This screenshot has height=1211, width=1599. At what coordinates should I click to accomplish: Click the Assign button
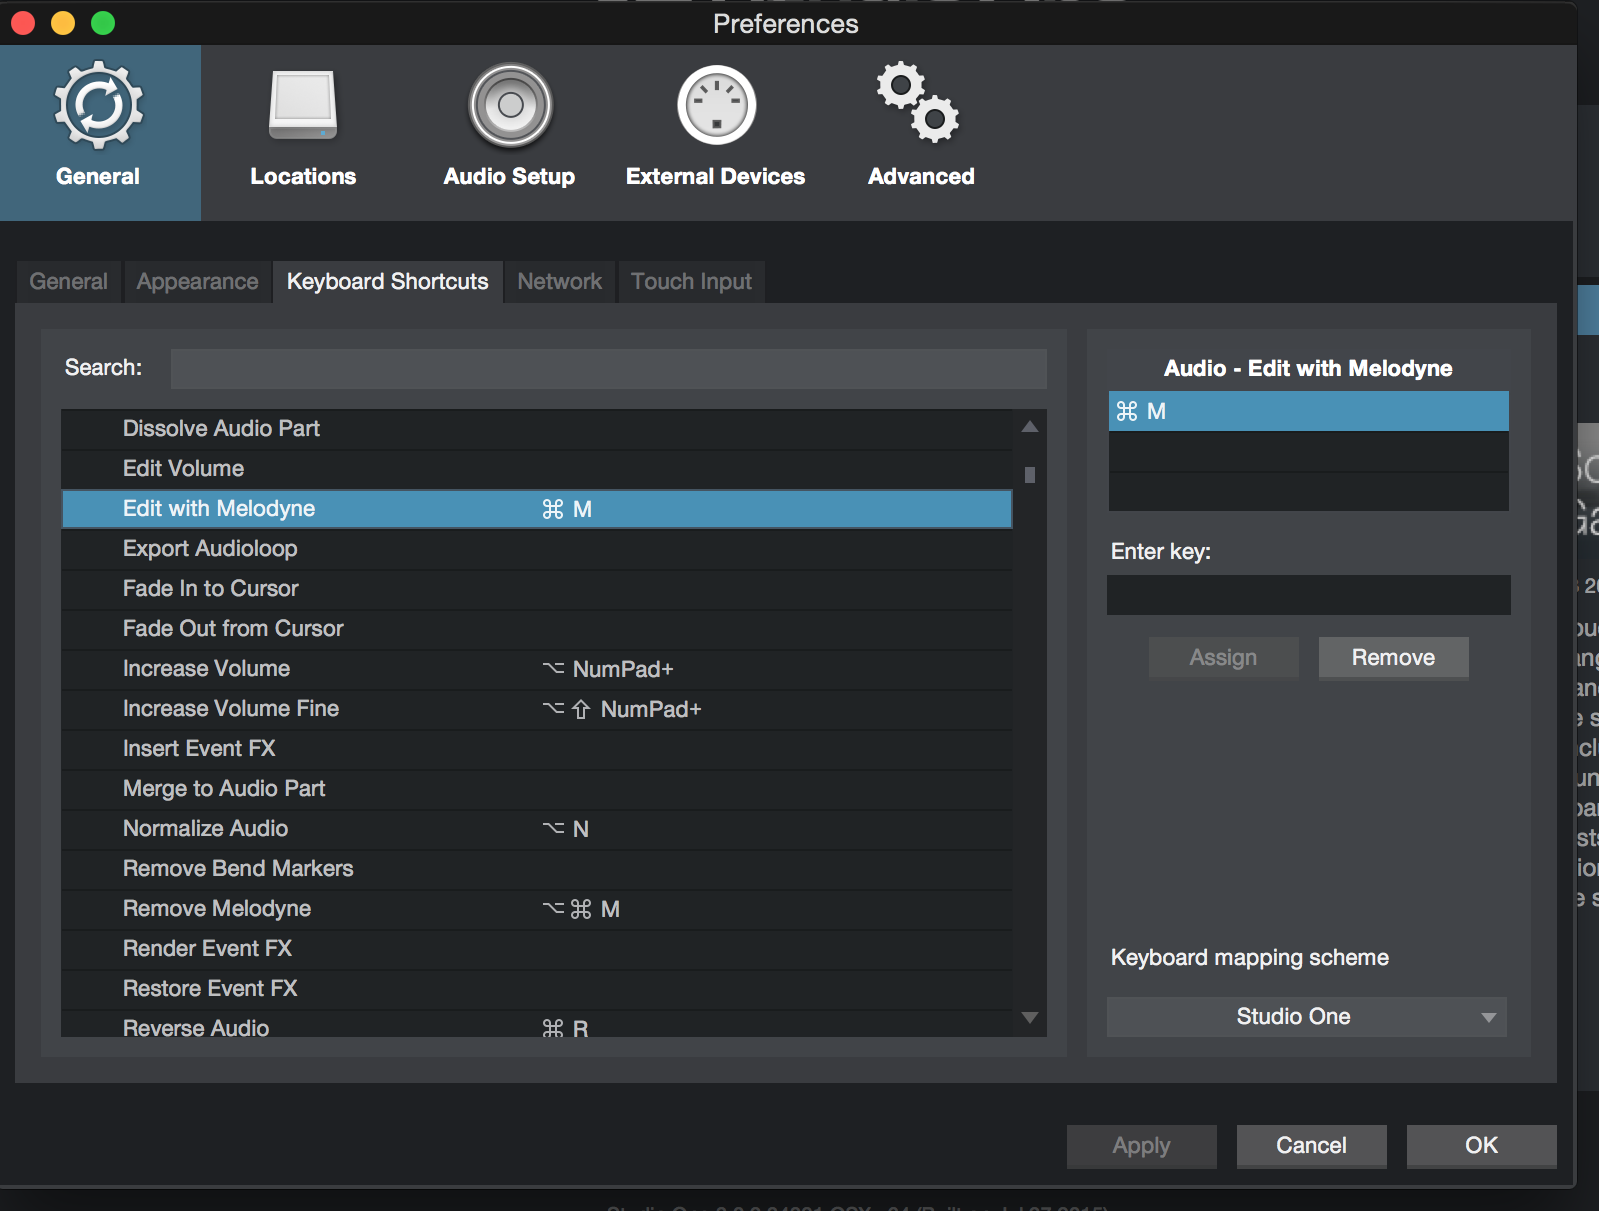pyautogui.click(x=1223, y=658)
